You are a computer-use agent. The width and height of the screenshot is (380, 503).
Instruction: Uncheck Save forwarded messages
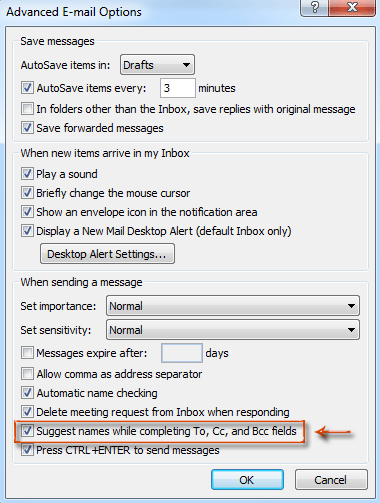(27, 128)
